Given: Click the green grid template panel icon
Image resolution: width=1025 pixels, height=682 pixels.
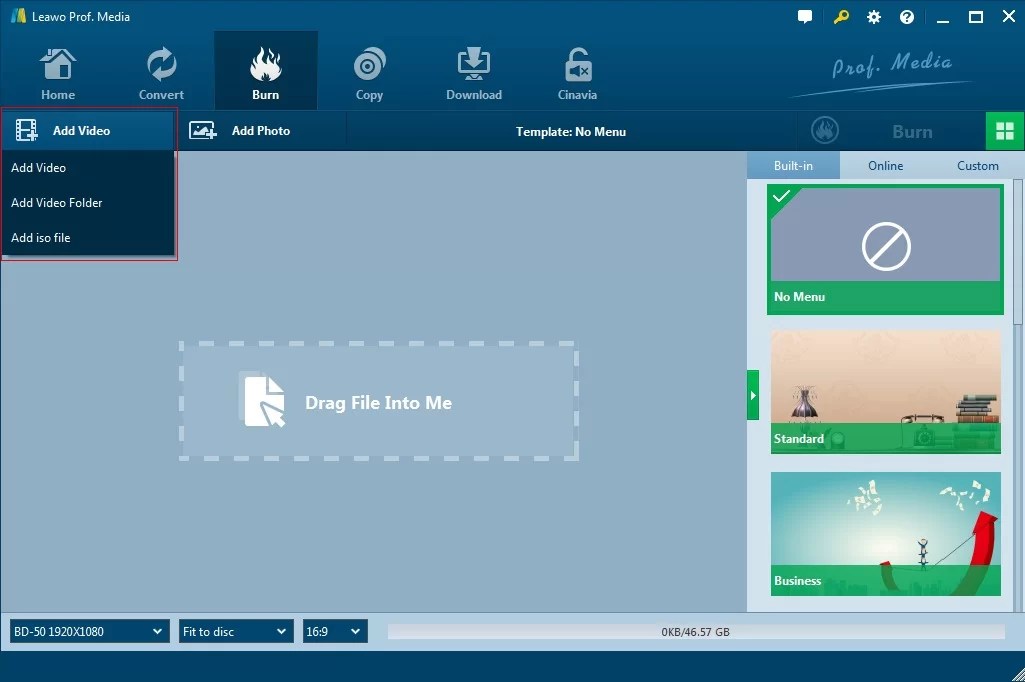Looking at the screenshot, I should [x=1005, y=130].
